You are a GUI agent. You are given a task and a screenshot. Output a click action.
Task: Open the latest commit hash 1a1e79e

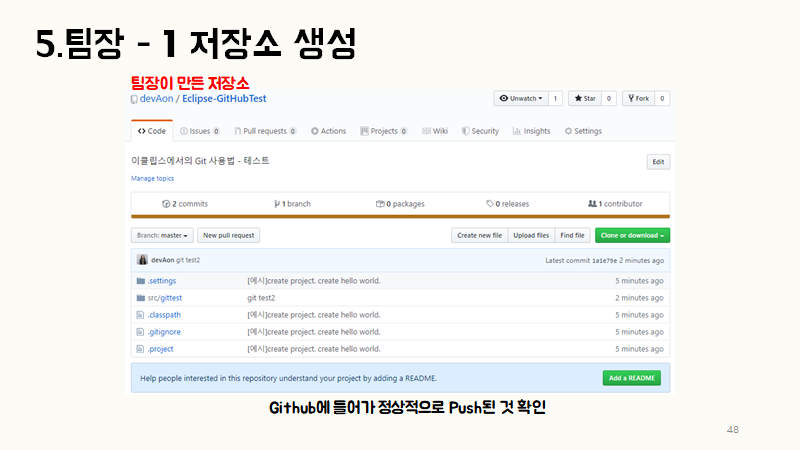click(x=604, y=261)
